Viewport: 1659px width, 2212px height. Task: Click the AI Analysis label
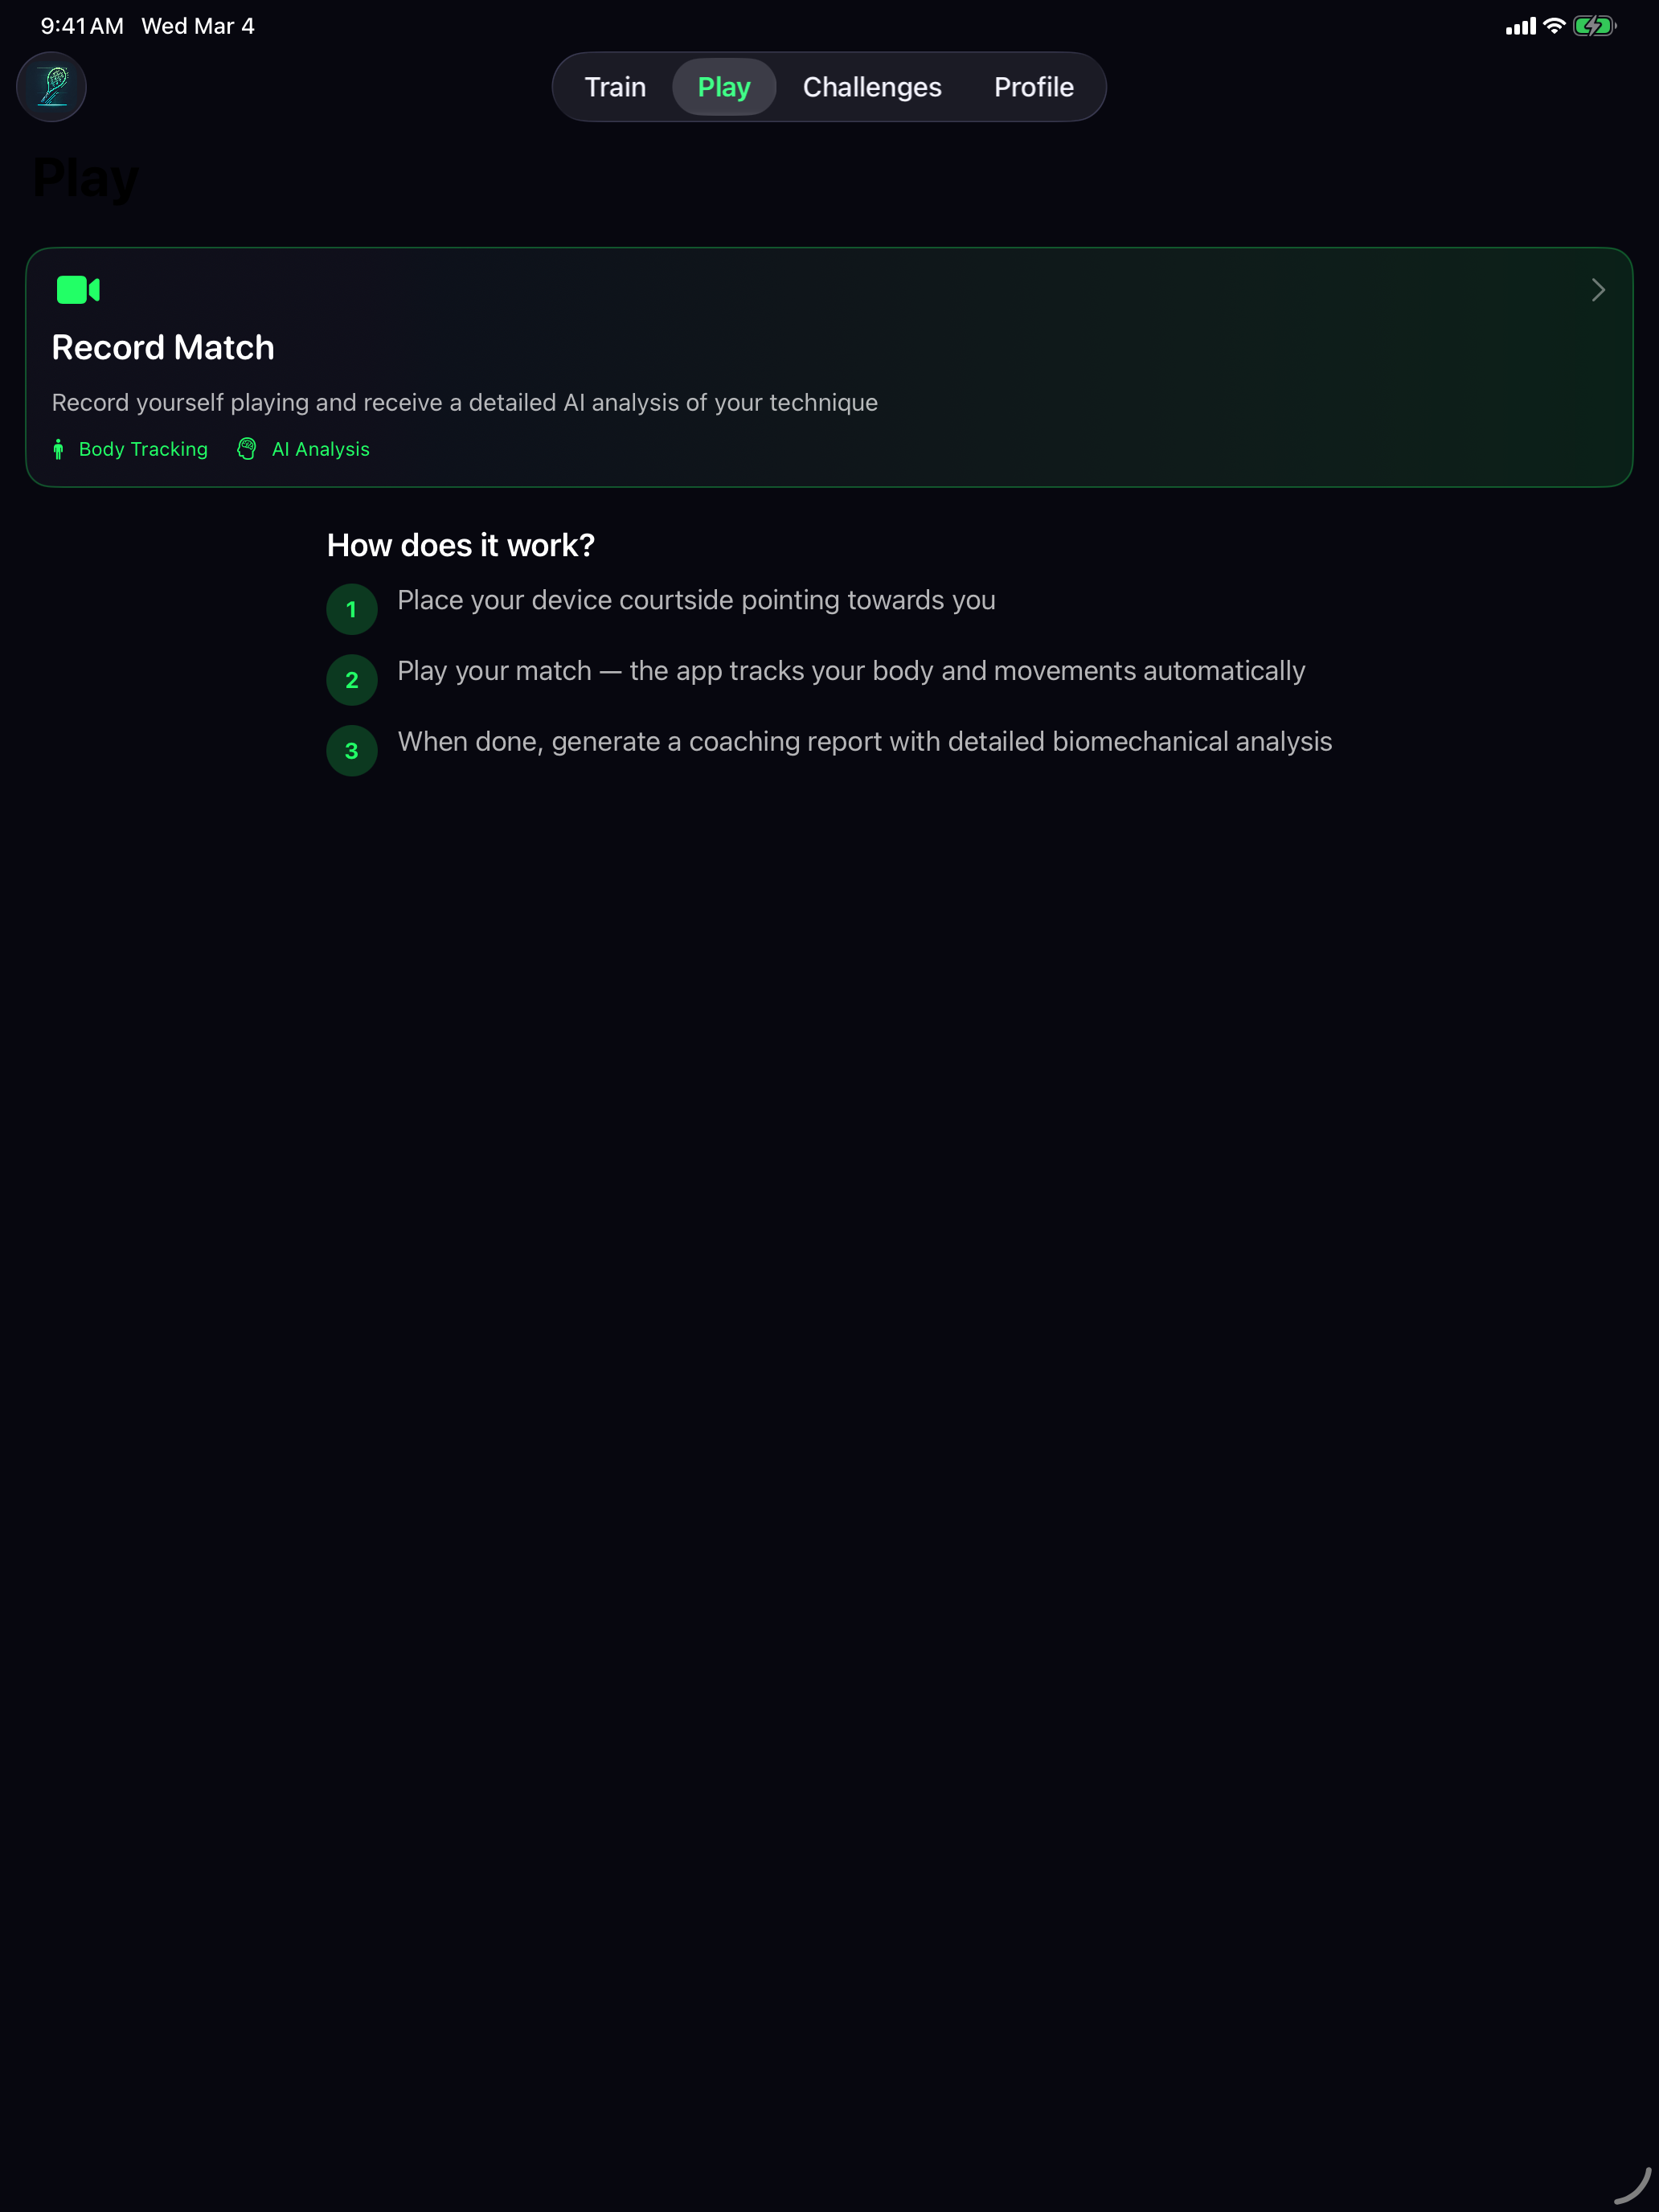pyautogui.click(x=320, y=448)
